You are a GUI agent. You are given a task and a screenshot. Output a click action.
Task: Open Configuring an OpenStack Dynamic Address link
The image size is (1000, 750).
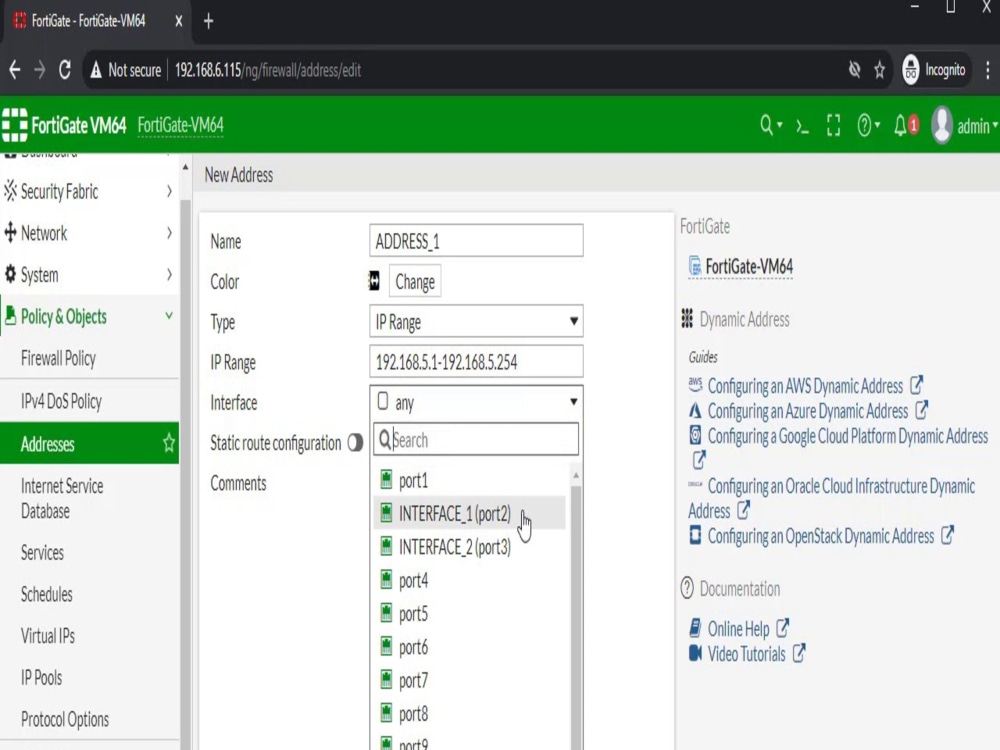(x=821, y=536)
